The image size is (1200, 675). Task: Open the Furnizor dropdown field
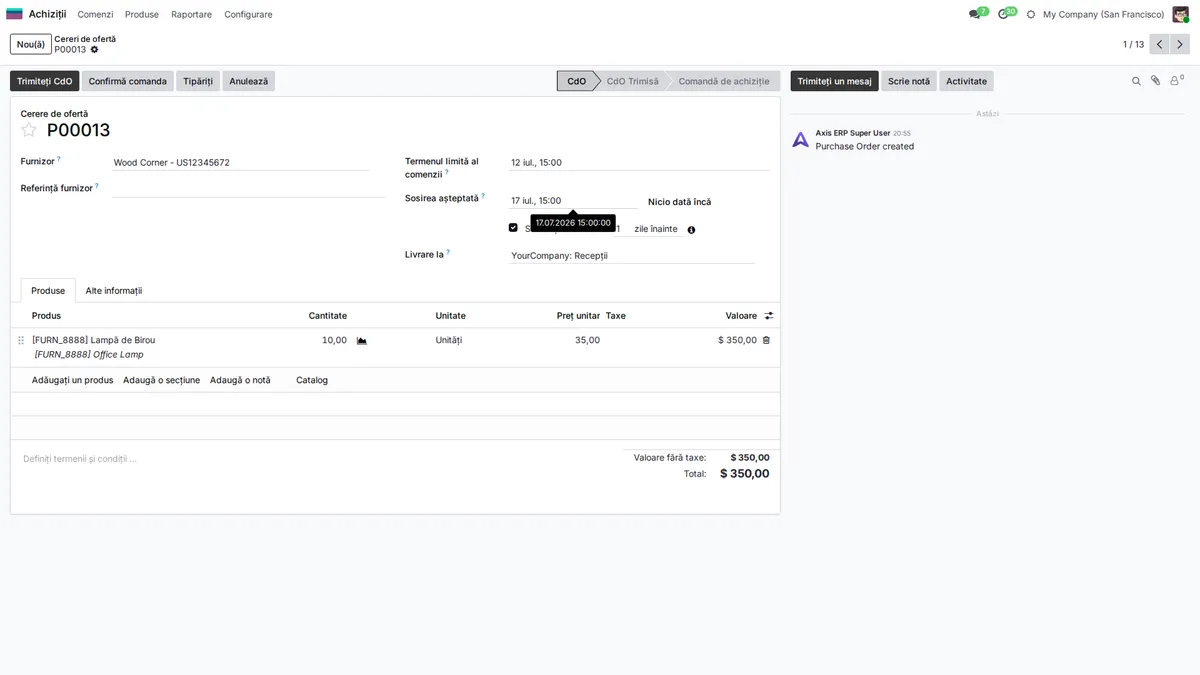(240, 162)
